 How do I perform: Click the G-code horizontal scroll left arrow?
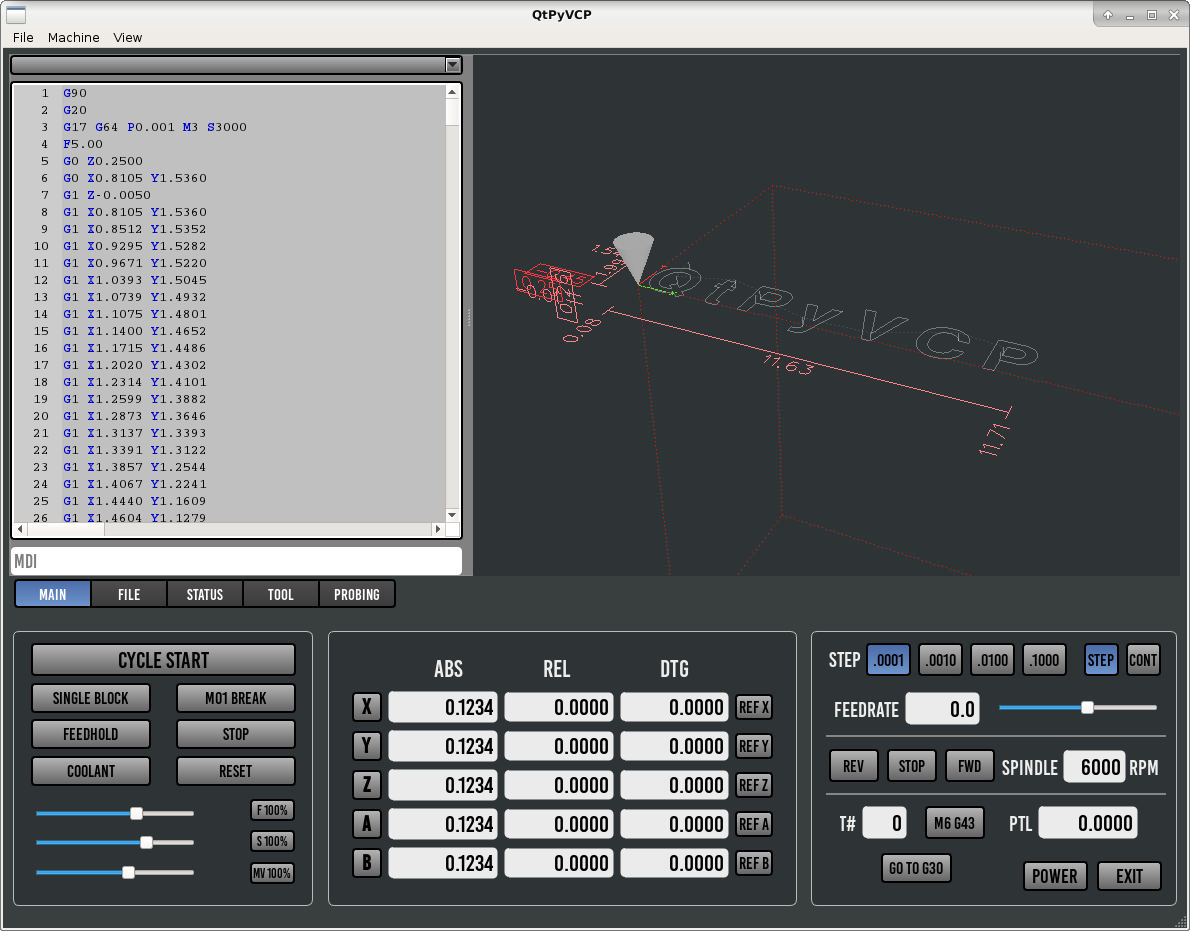(20, 529)
